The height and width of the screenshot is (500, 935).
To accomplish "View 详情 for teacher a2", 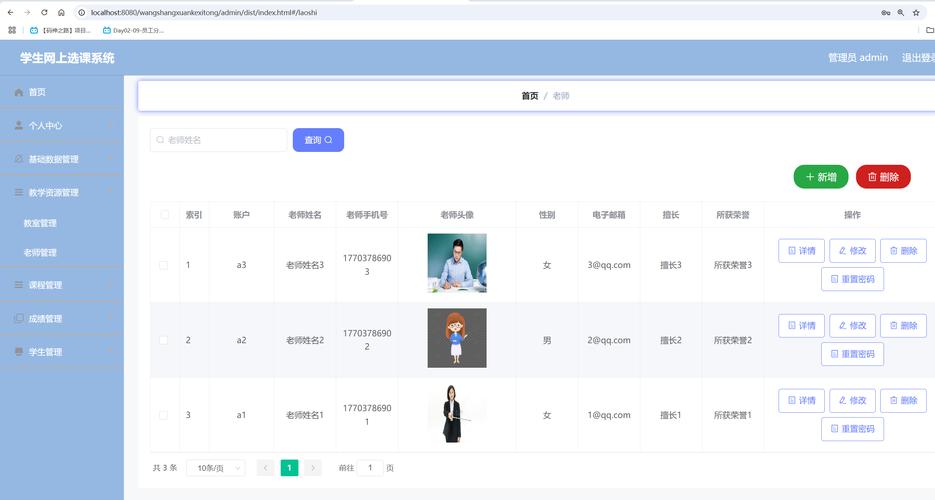I will click(x=801, y=325).
